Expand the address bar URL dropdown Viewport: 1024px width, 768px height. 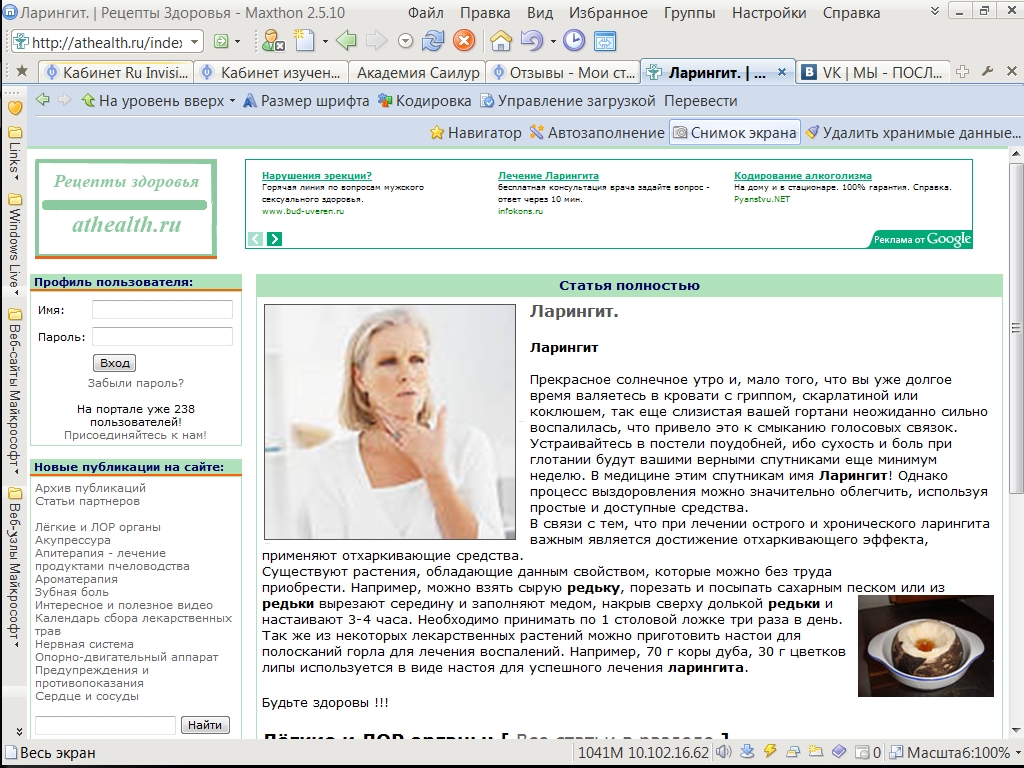pyautogui.click(x=194, y=42)
